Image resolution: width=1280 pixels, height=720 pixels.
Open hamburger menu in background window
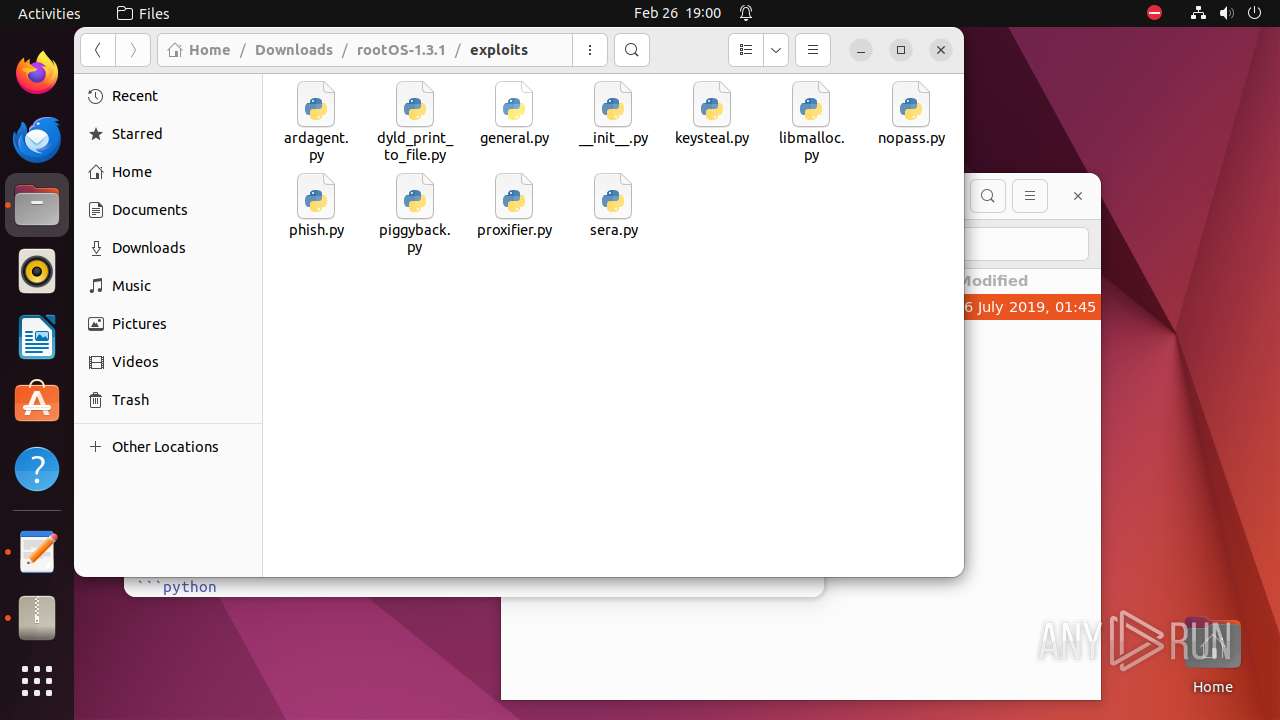(x=1030, y=196)
